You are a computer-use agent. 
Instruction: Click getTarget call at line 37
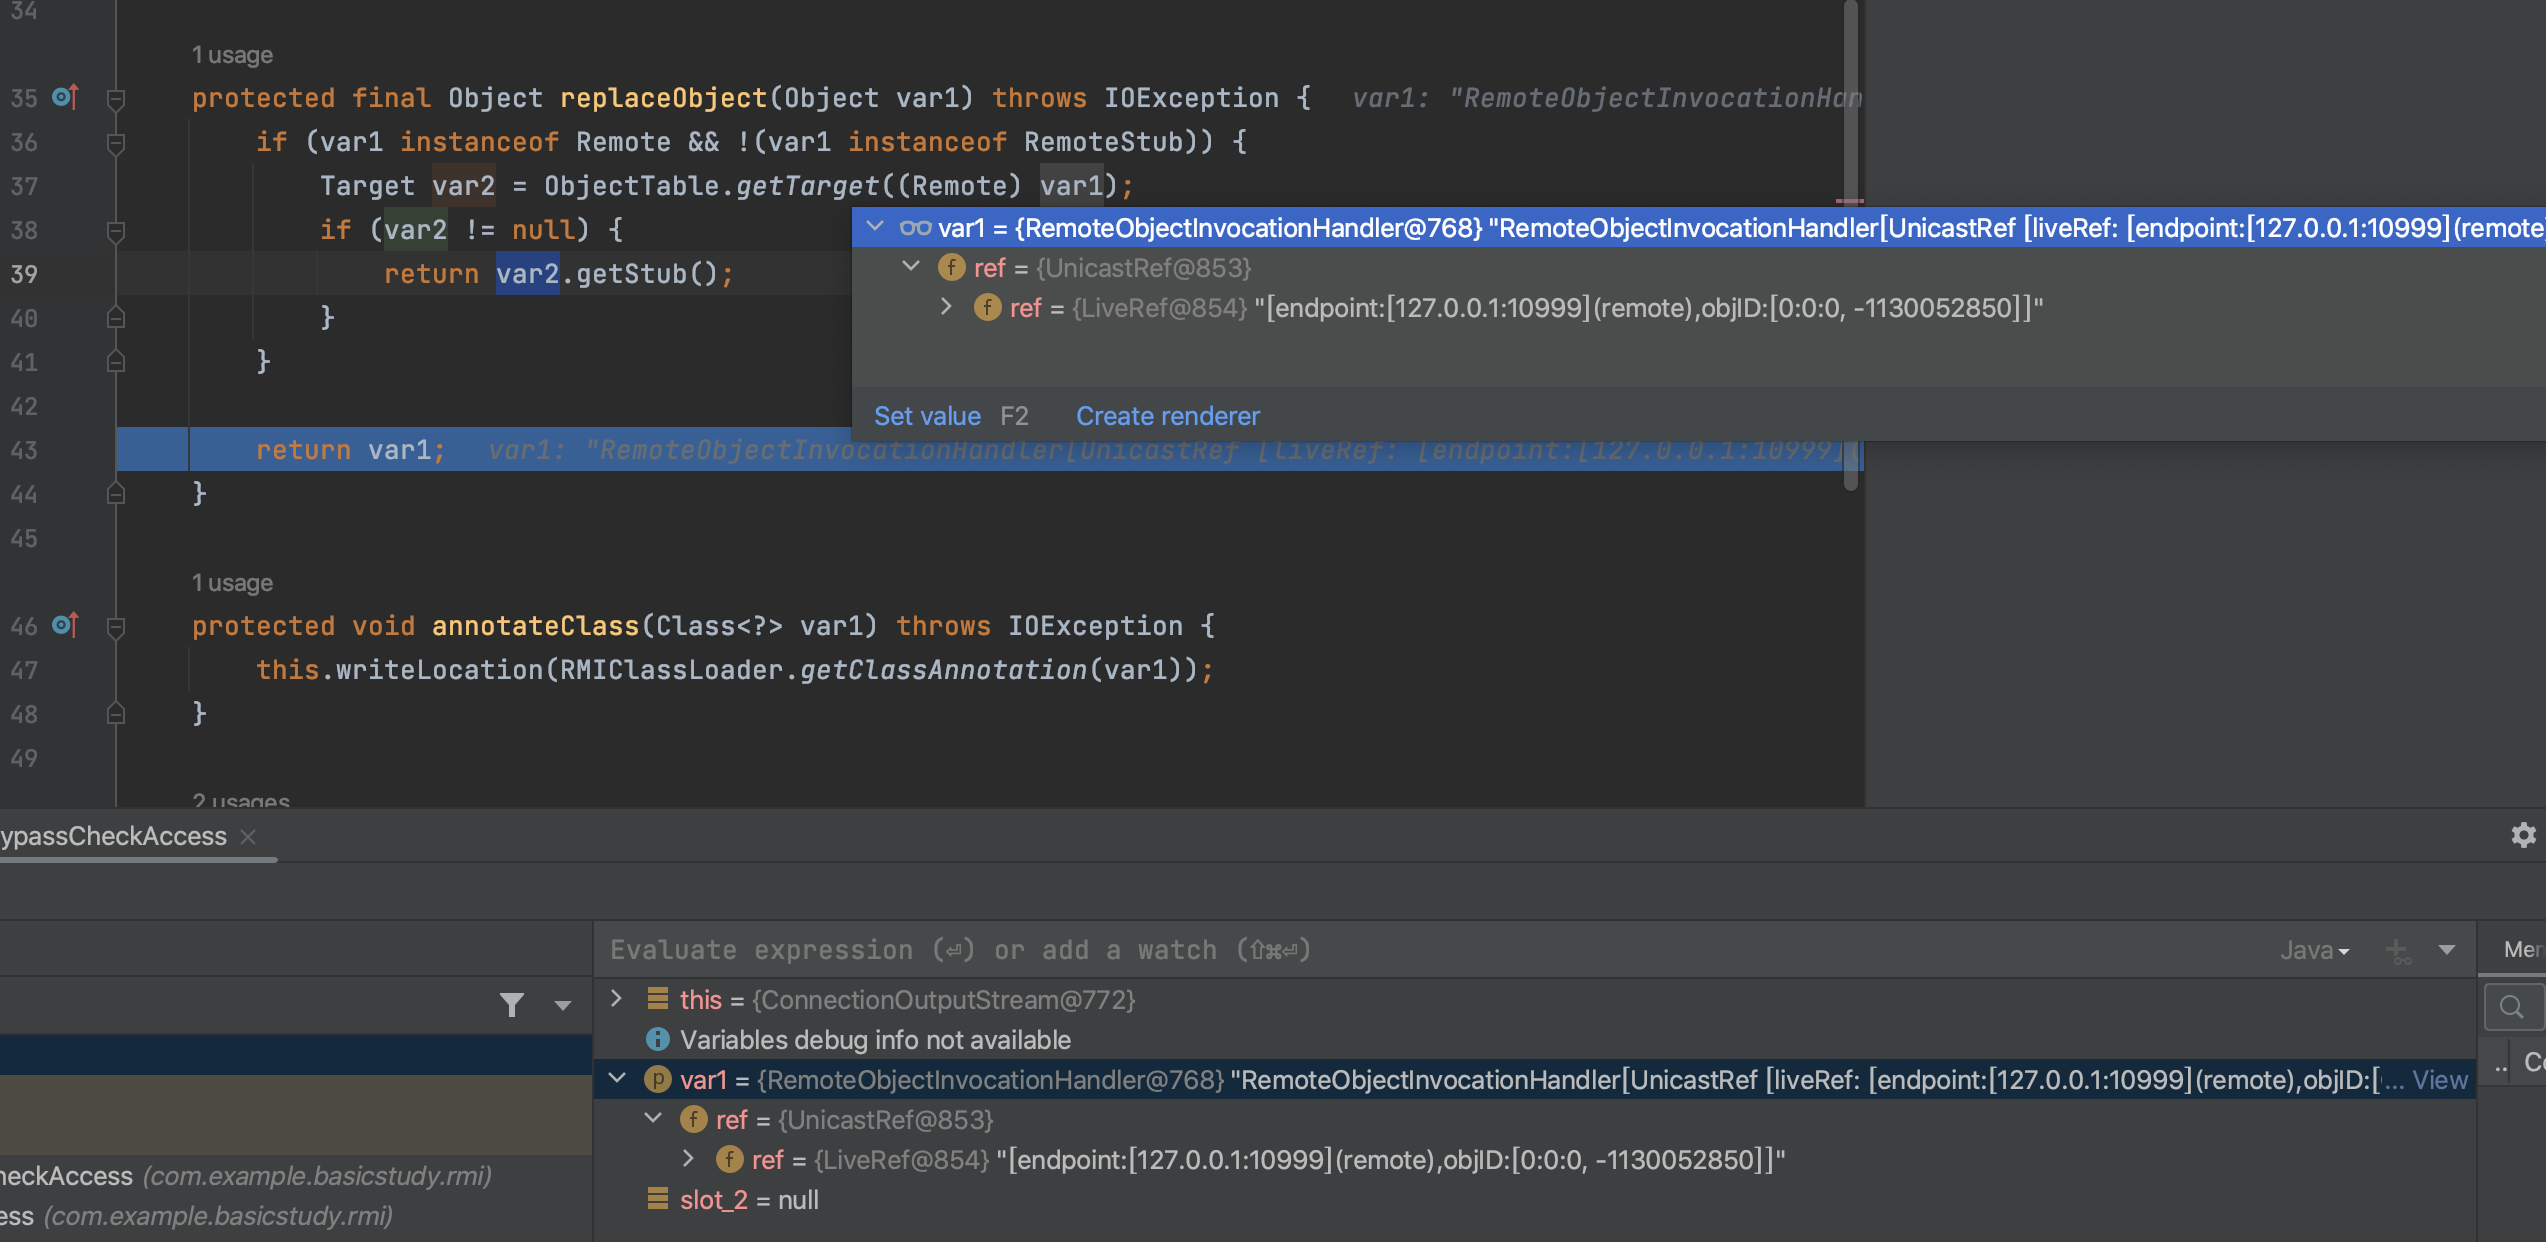807,186
